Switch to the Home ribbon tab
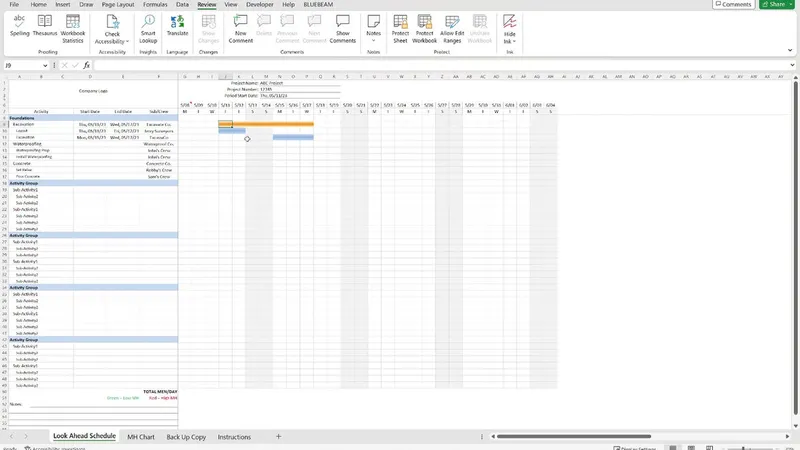The height and width of the screenshot is (450, 800). [x=38, y=4]
